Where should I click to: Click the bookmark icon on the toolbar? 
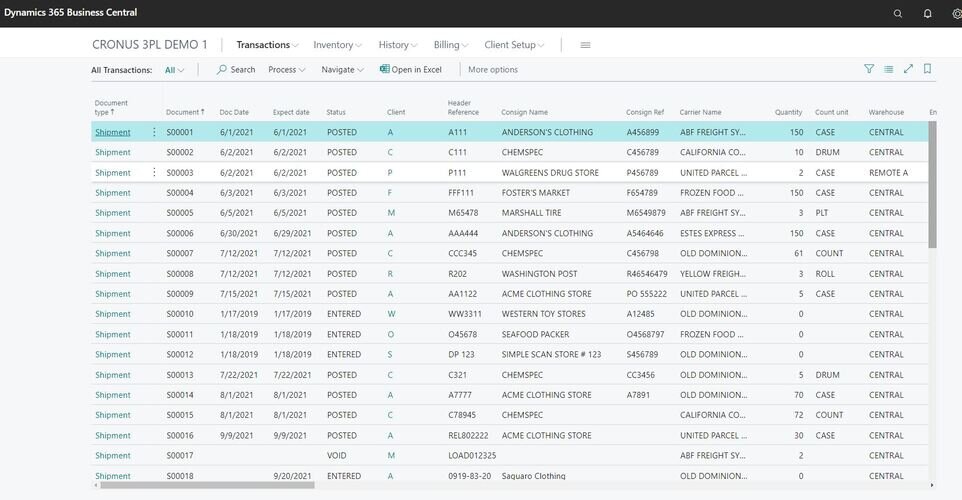coord(928,69)
